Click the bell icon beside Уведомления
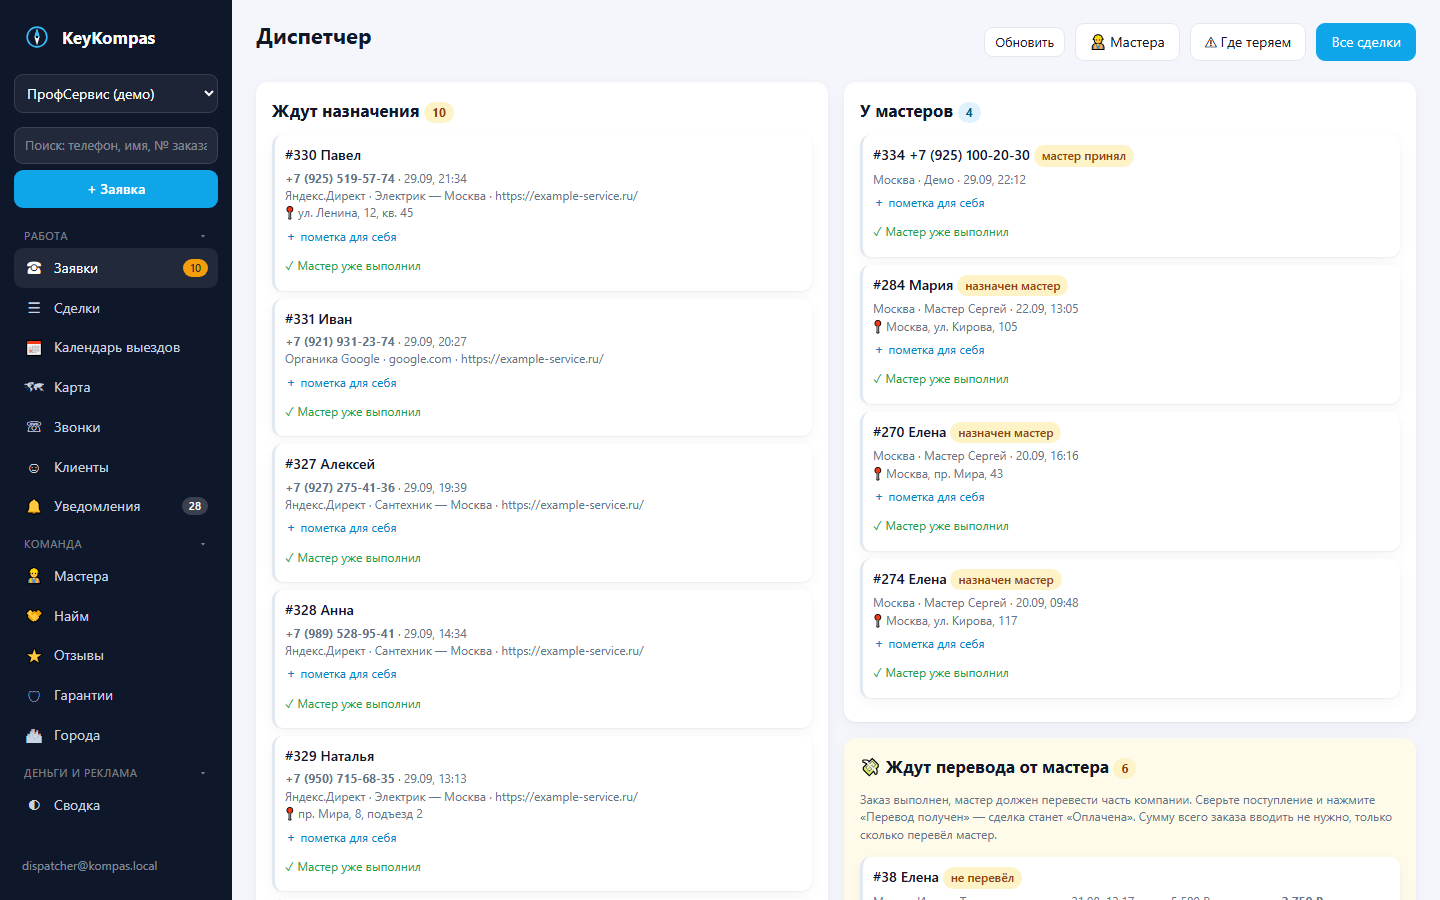This screenshot has width=1440, height=900. 34,507
